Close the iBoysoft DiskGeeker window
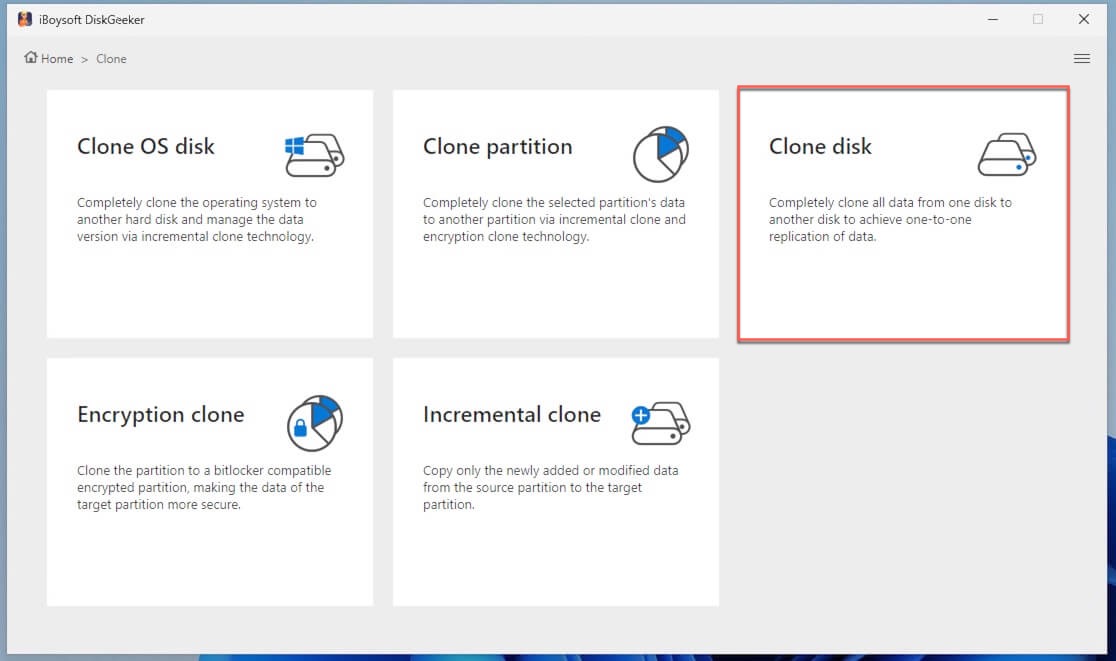 1083,19
